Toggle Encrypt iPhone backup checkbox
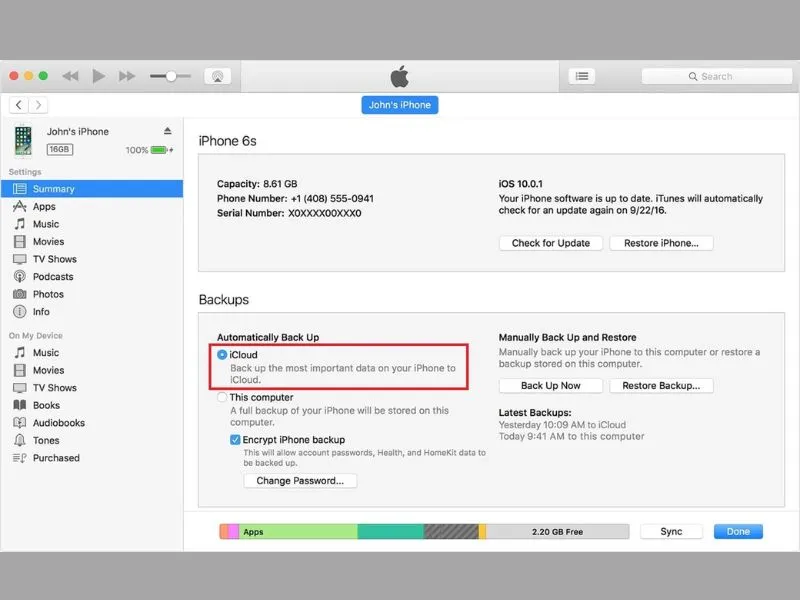800x600 pixels. point(235,440)
